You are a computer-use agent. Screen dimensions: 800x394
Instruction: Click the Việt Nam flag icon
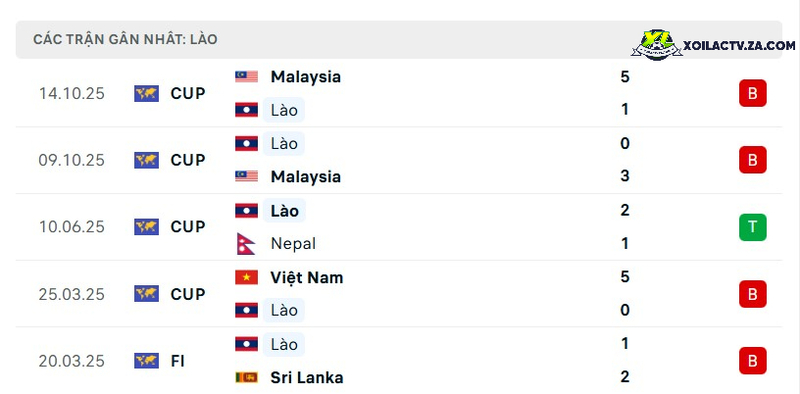pyautogui.click(x=246, y=277)
